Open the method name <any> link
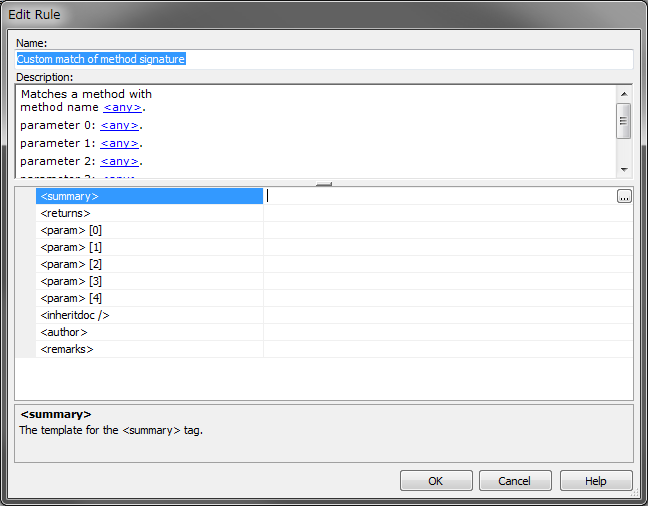Image resolution: width=648 pixels, height=506 pixels. 123,107
